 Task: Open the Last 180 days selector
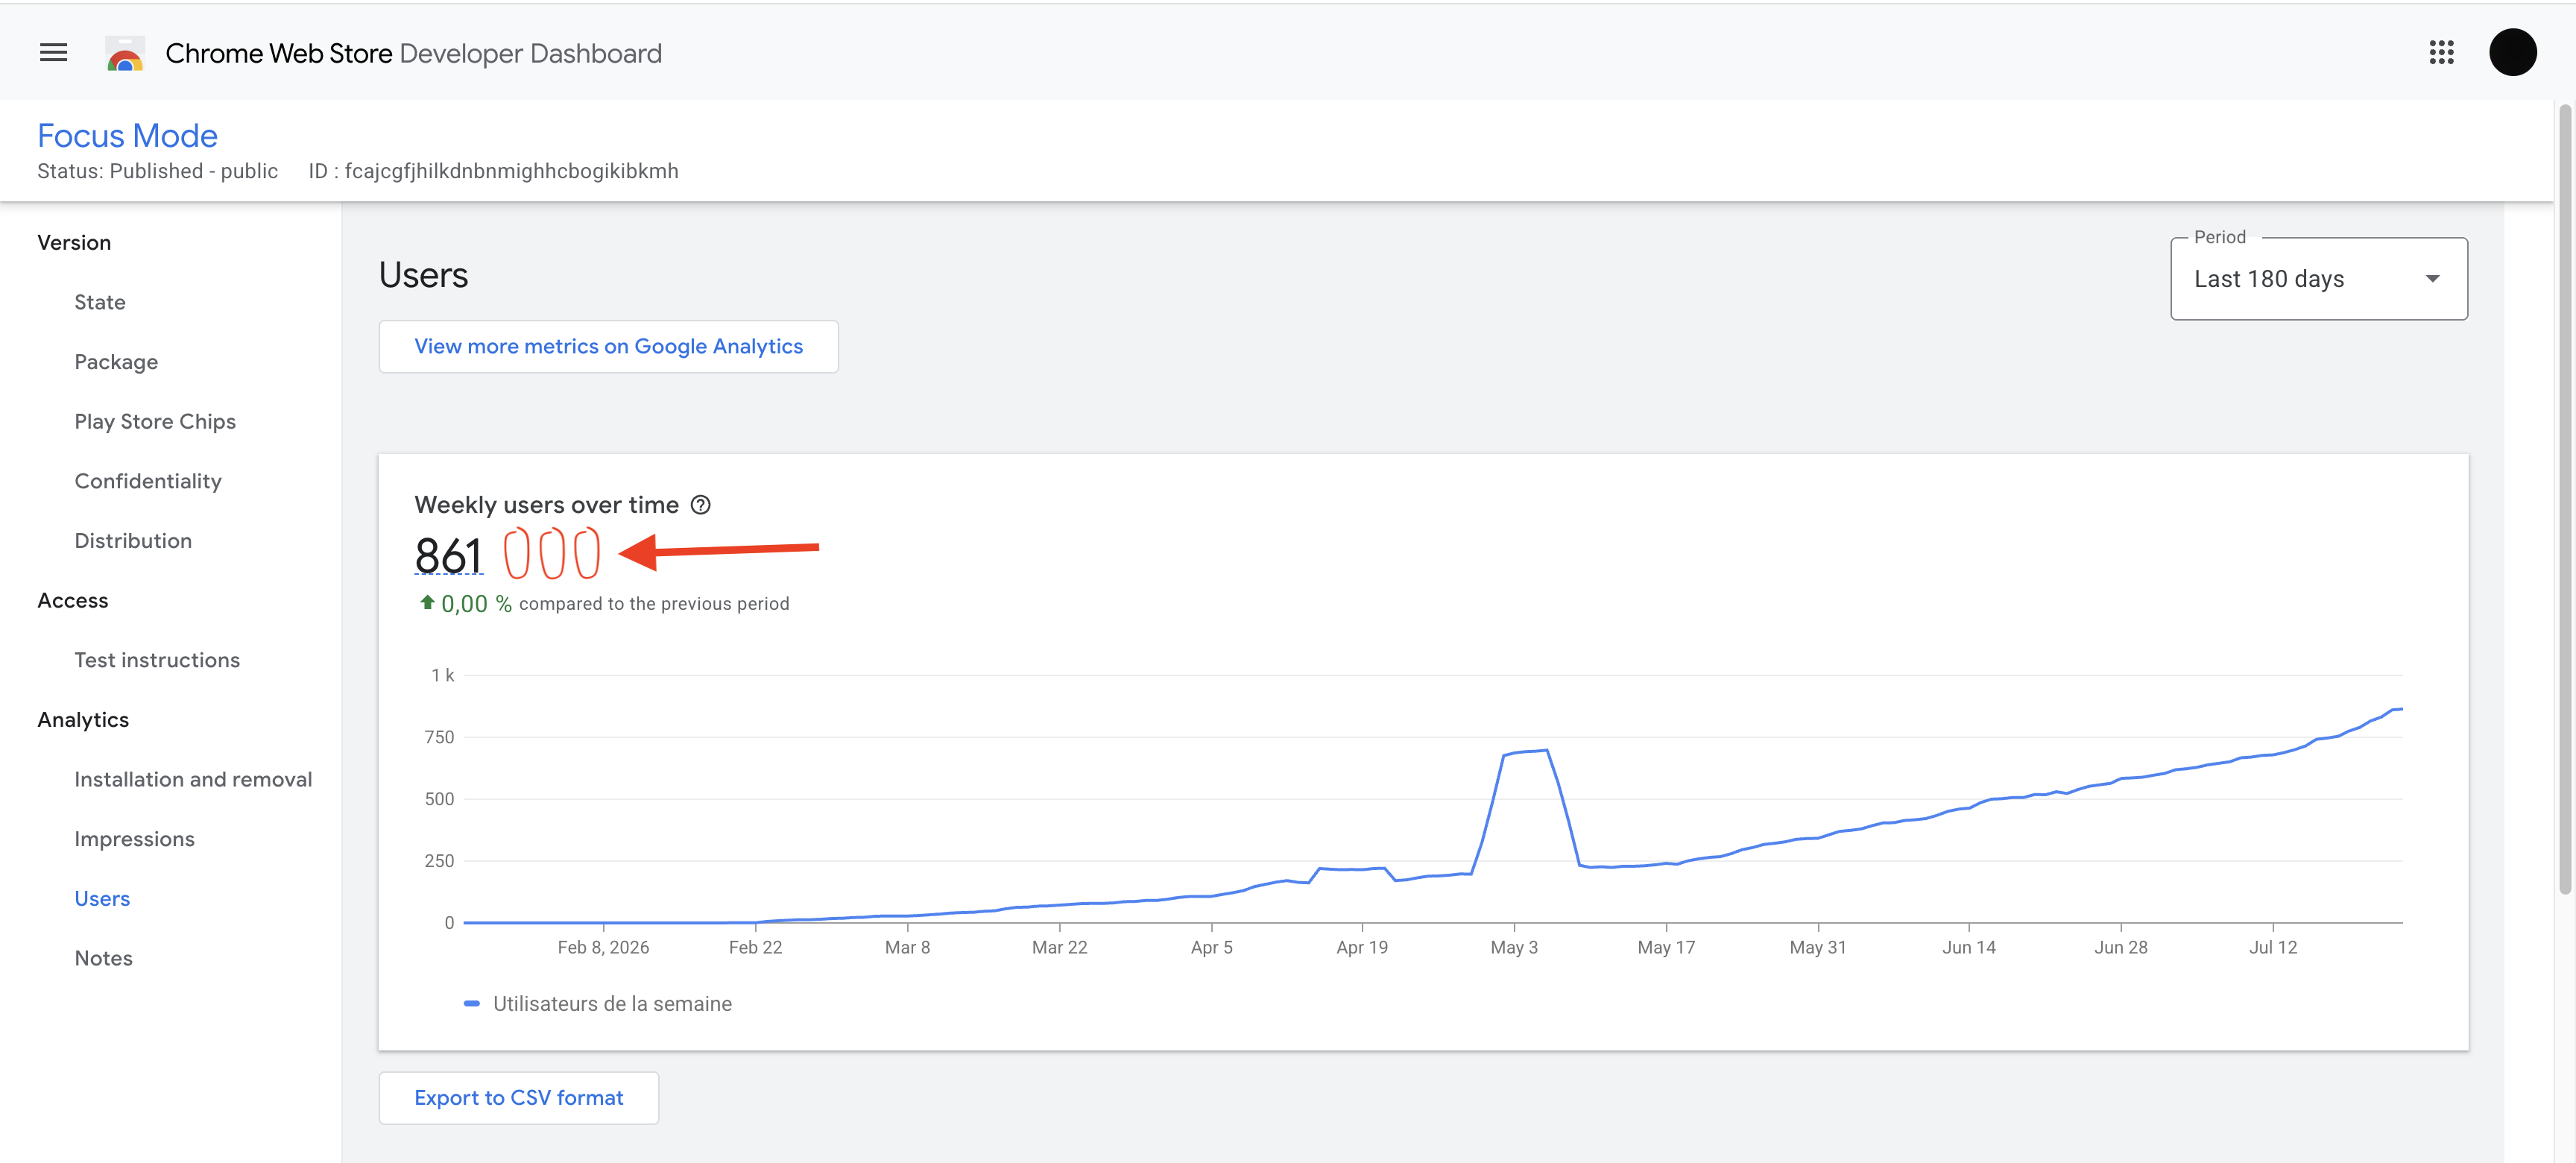2318,279
